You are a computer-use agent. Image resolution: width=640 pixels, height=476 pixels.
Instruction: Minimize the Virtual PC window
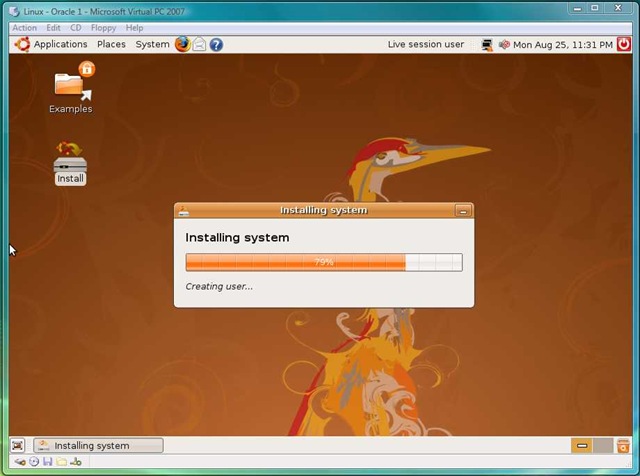tap(577, 8)
